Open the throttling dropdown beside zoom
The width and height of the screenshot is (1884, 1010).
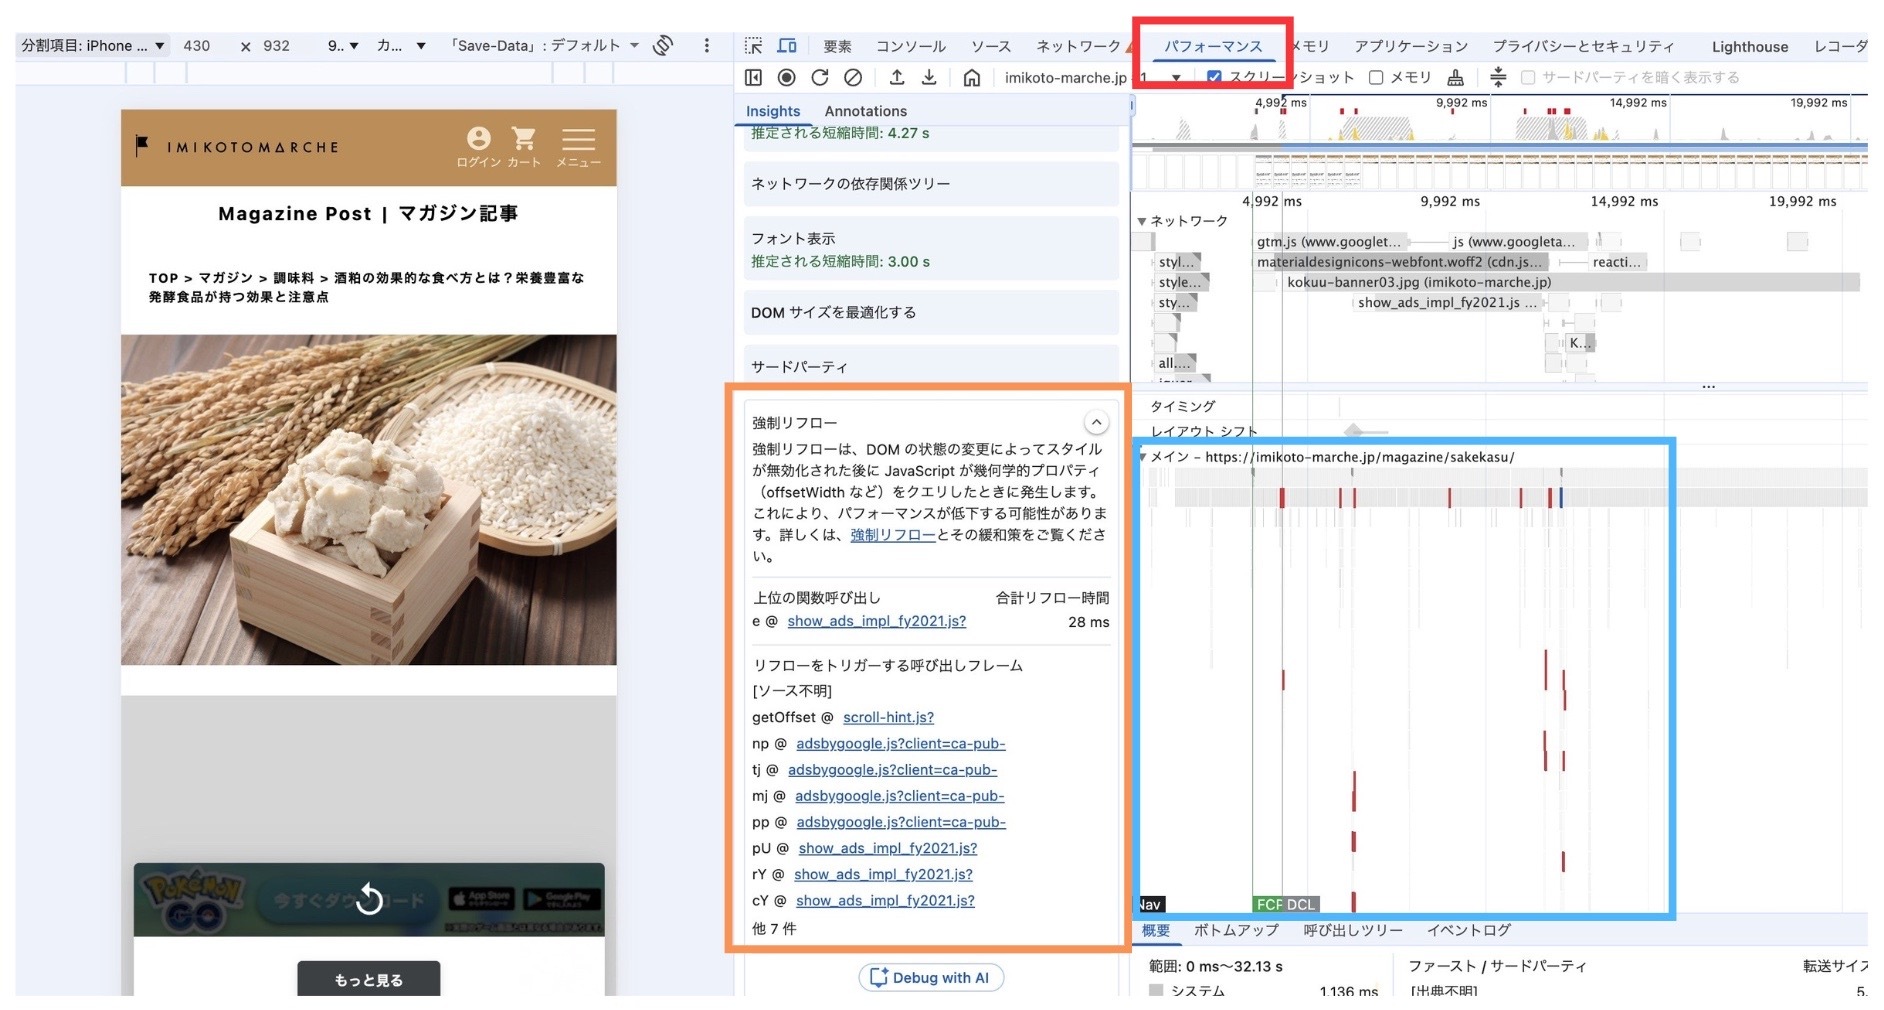[401, 45]
